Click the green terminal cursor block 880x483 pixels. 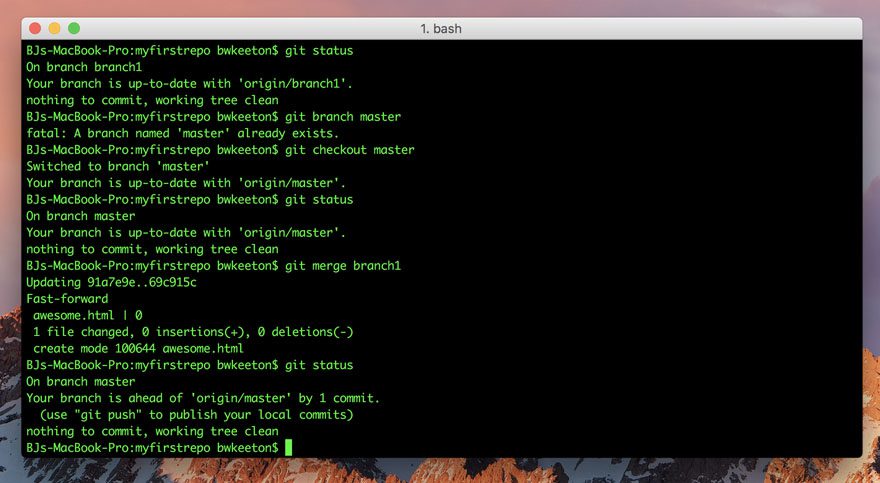pos(288,448)
